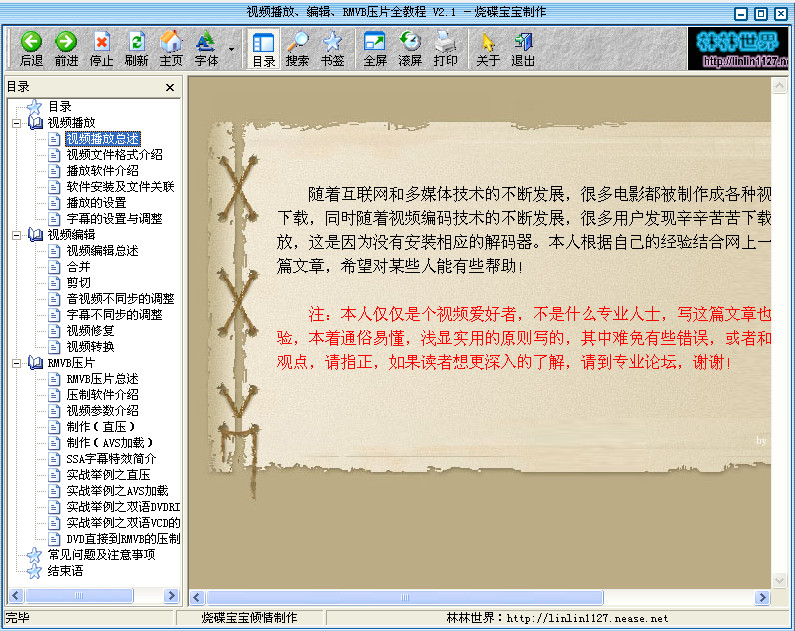This screenshot has height=631, width=795.
Task: Click the 前进 (Forward) toolbar icon
Action: point(66,49)
